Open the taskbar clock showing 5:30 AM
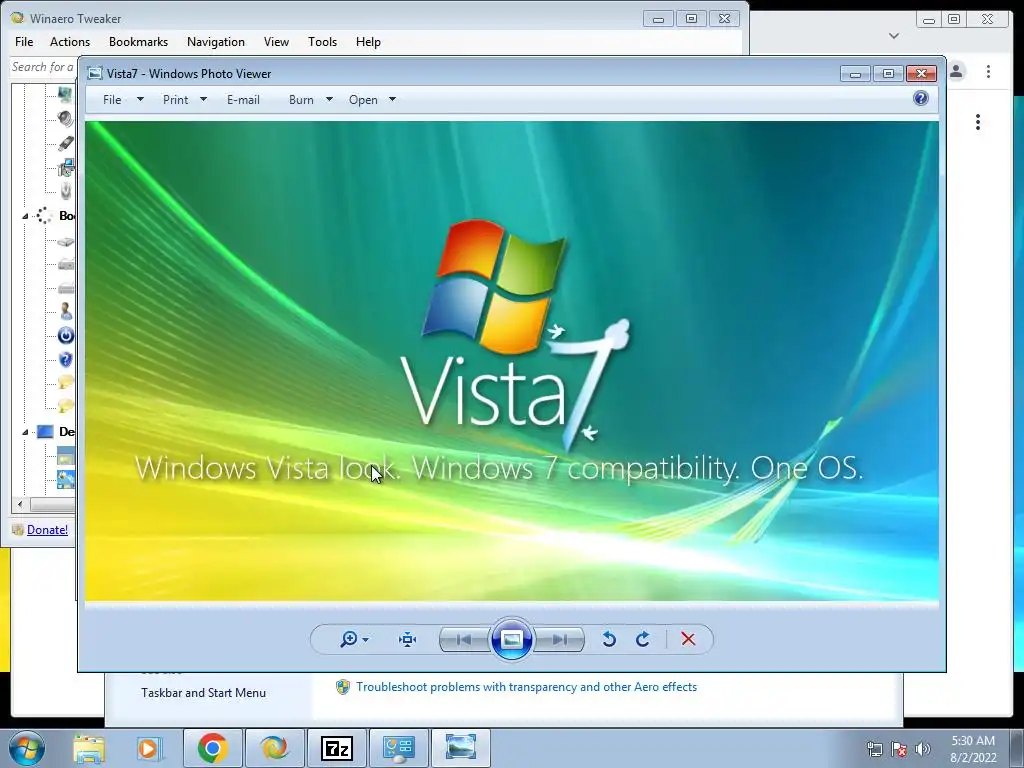The height and width of the screenshot is (768, 1024). point(973,749)
